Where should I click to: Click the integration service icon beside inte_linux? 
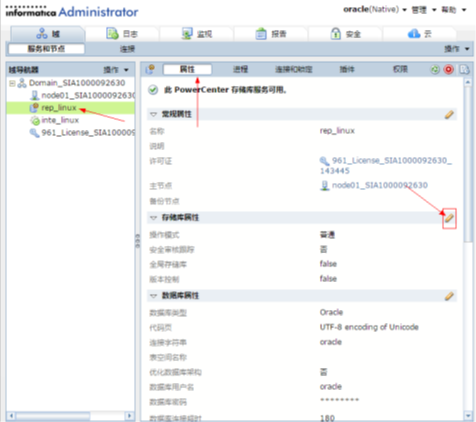(x=35, y=120)
